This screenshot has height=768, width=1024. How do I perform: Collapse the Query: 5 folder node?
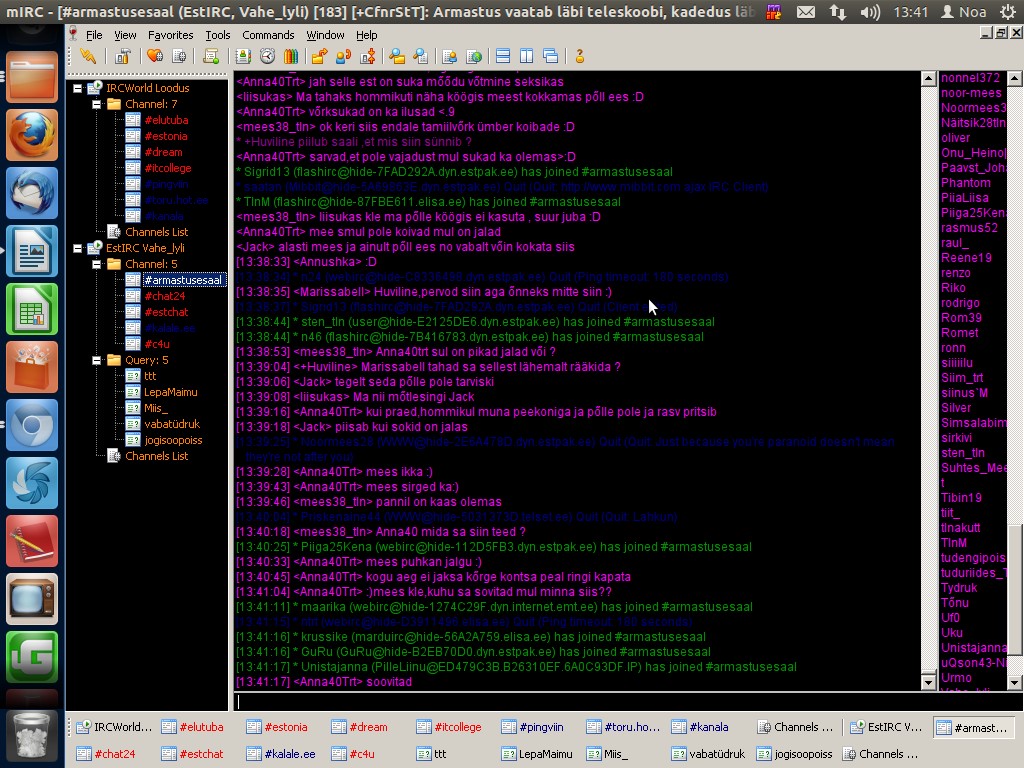pyautogui.click(x=97, y=360)
